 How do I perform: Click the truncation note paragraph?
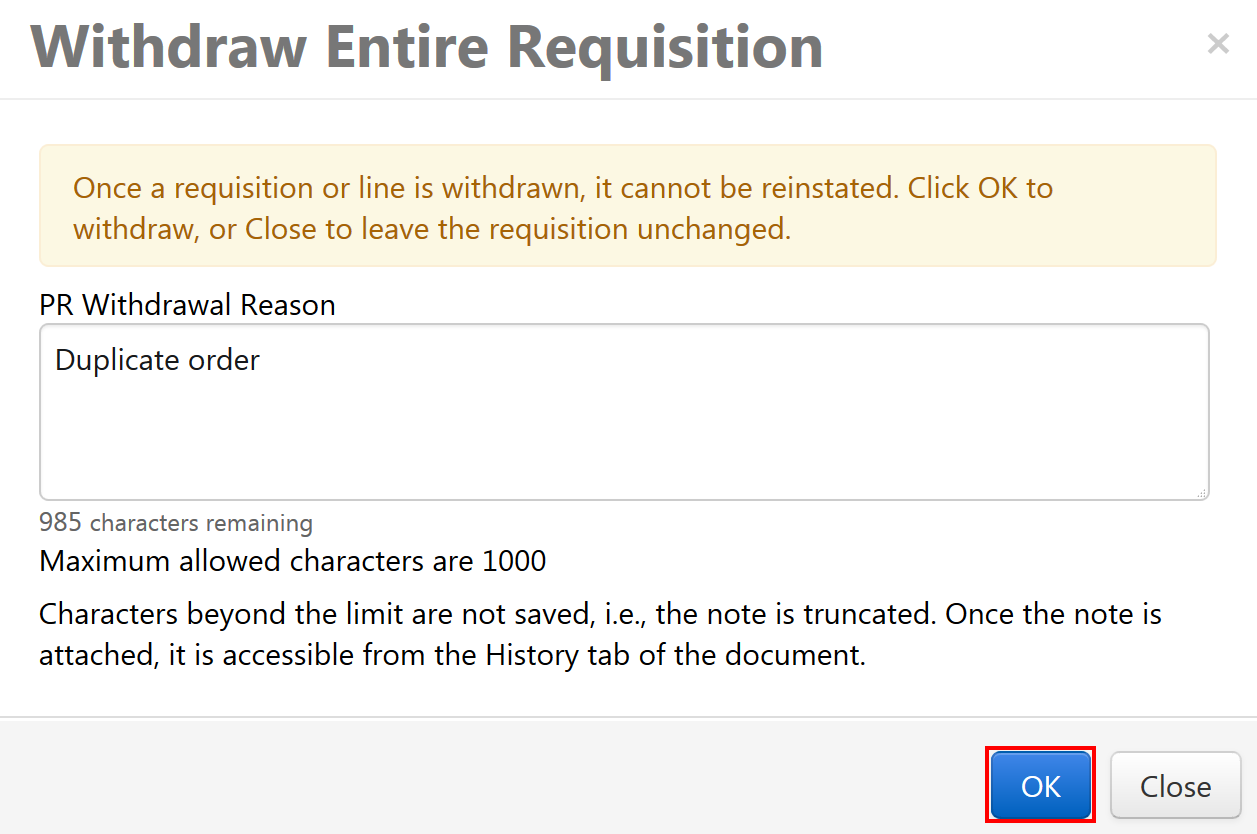(x=600, y=634)
